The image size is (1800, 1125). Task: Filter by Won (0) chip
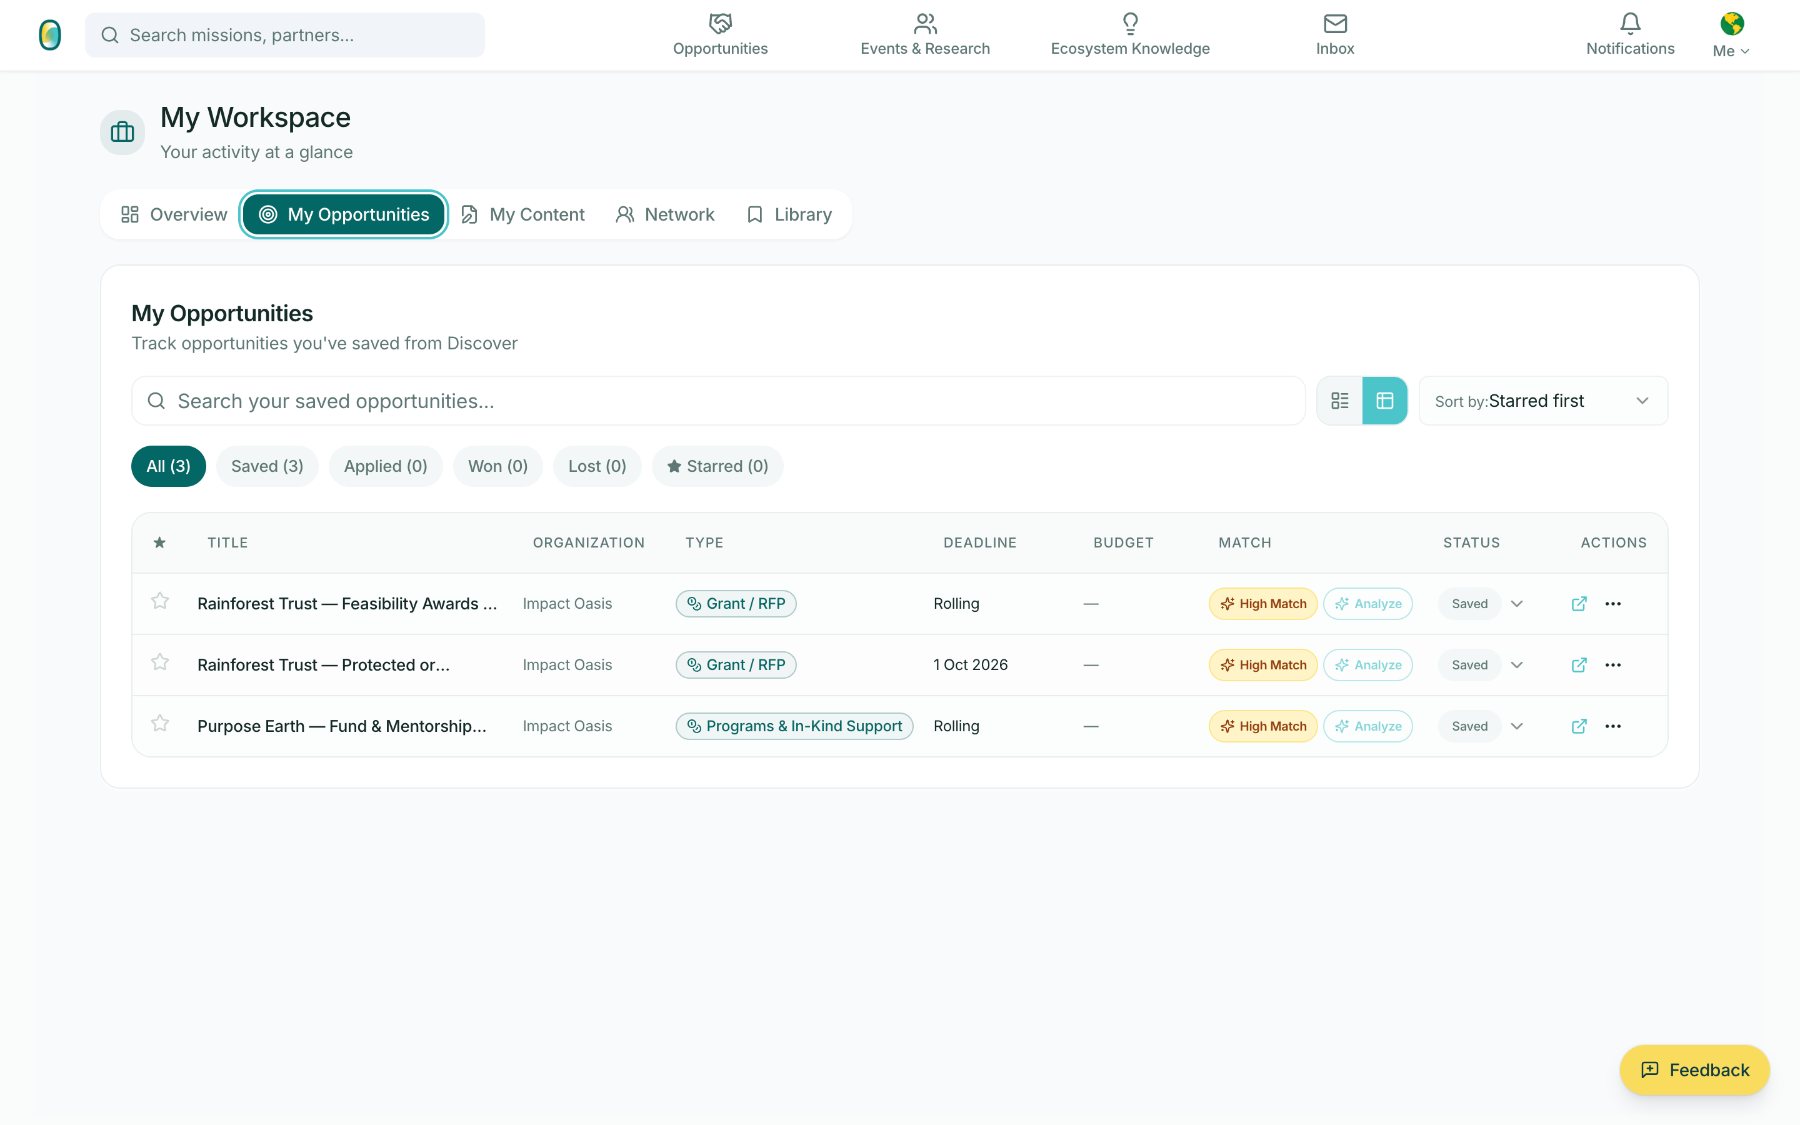pos(497,466)
